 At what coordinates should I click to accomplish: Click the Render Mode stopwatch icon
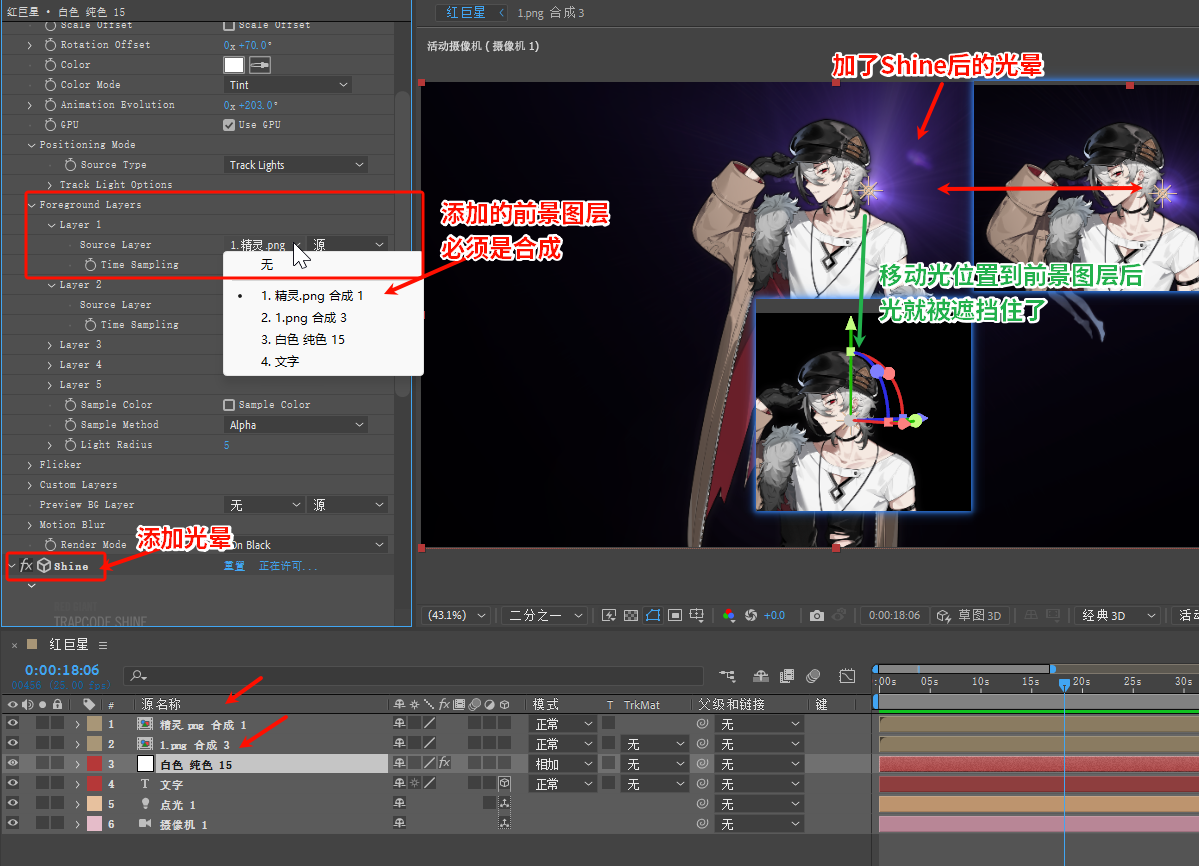point(50,545)
